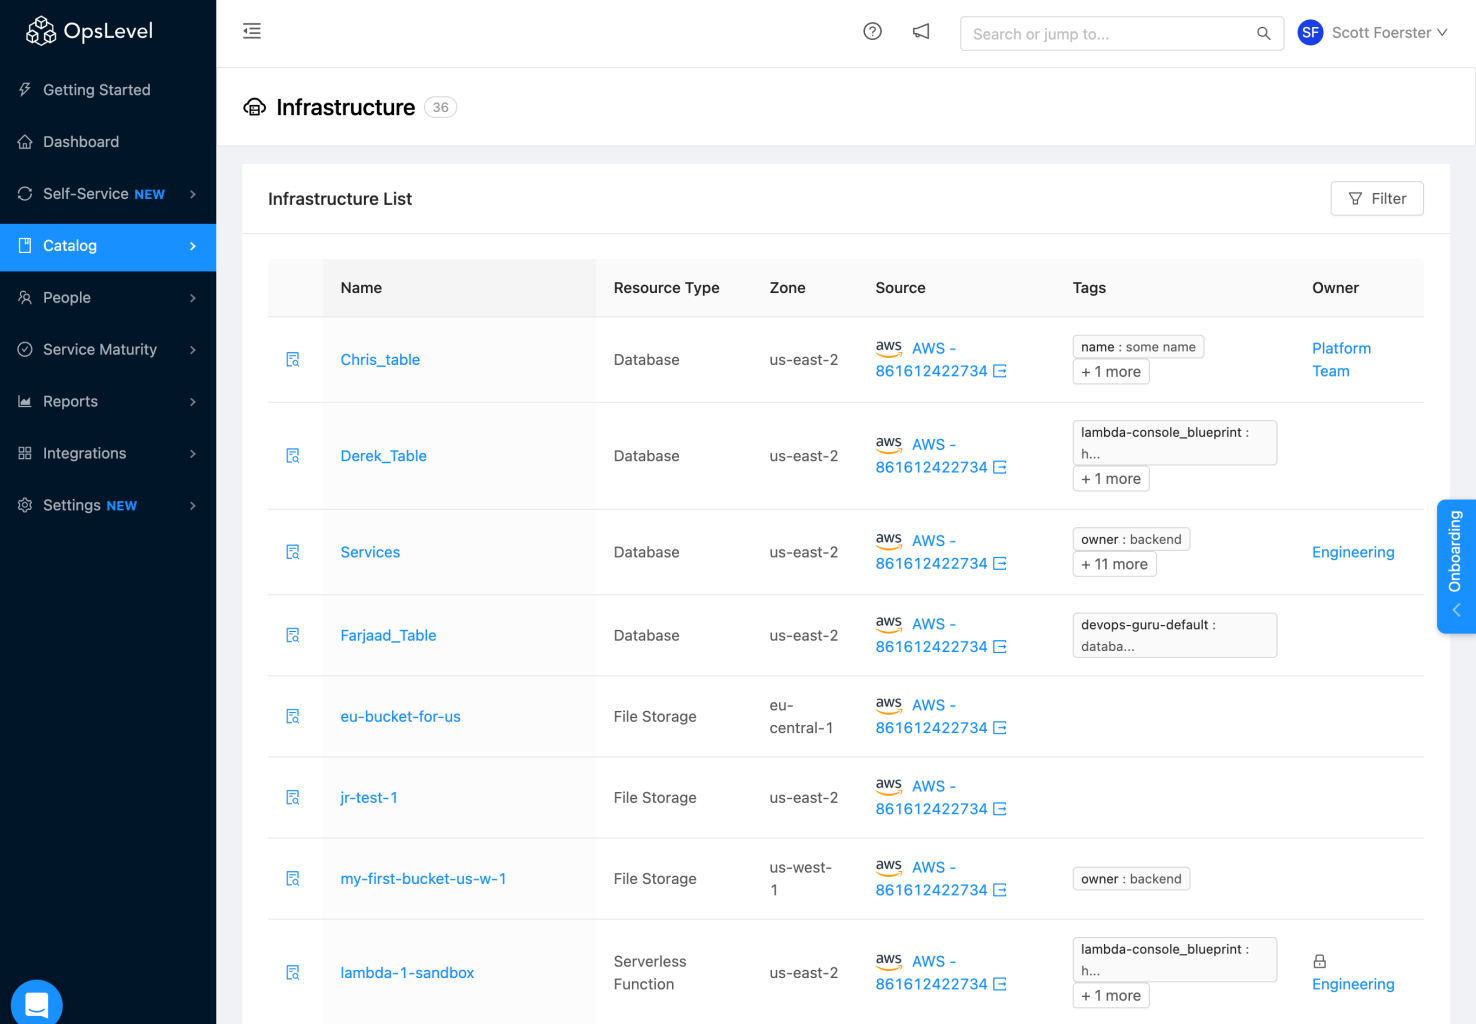Expand the Onboarding side panel
The image size is (1476, 1024).
pyautogui.click(x=1456, y=567)
